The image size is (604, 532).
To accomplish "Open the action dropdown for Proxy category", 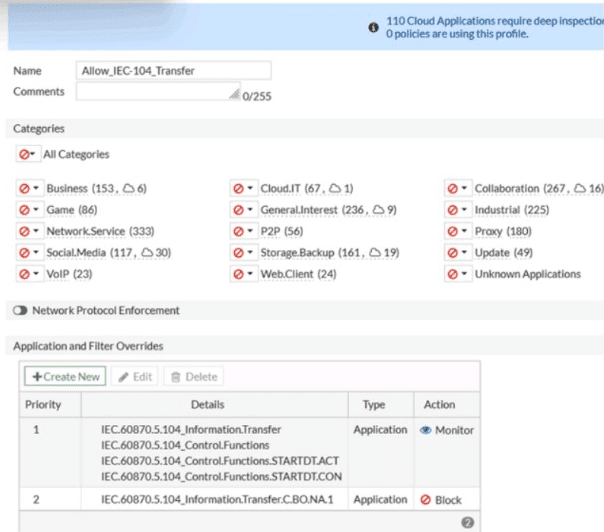I will [x=465, y=231].
